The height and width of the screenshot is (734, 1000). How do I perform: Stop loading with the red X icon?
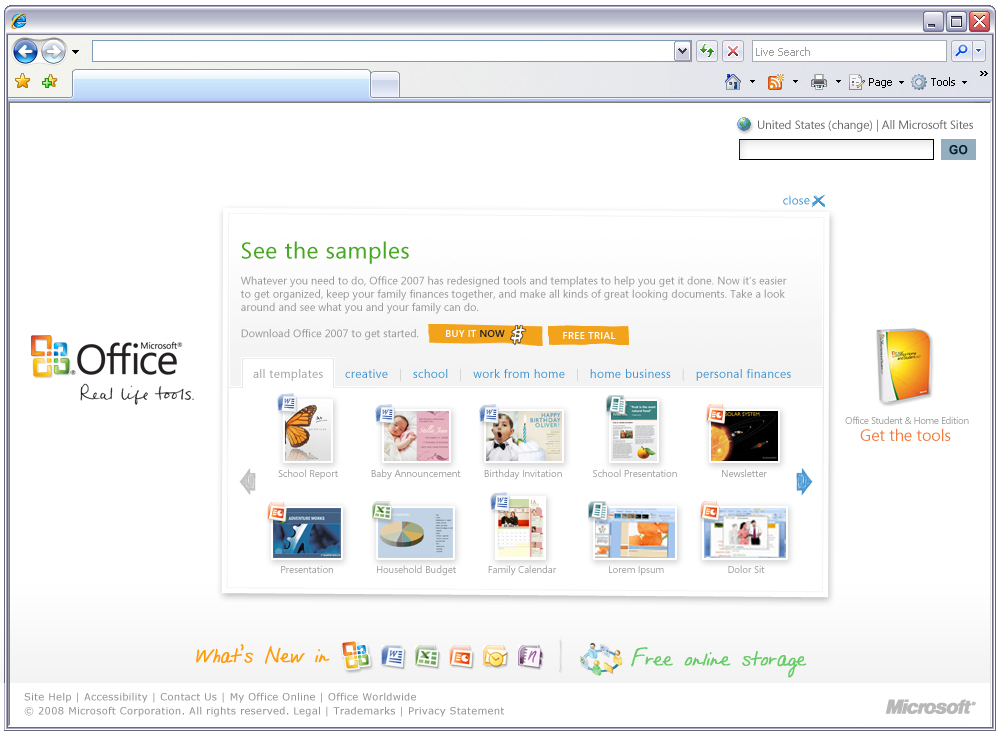[733, 51]
